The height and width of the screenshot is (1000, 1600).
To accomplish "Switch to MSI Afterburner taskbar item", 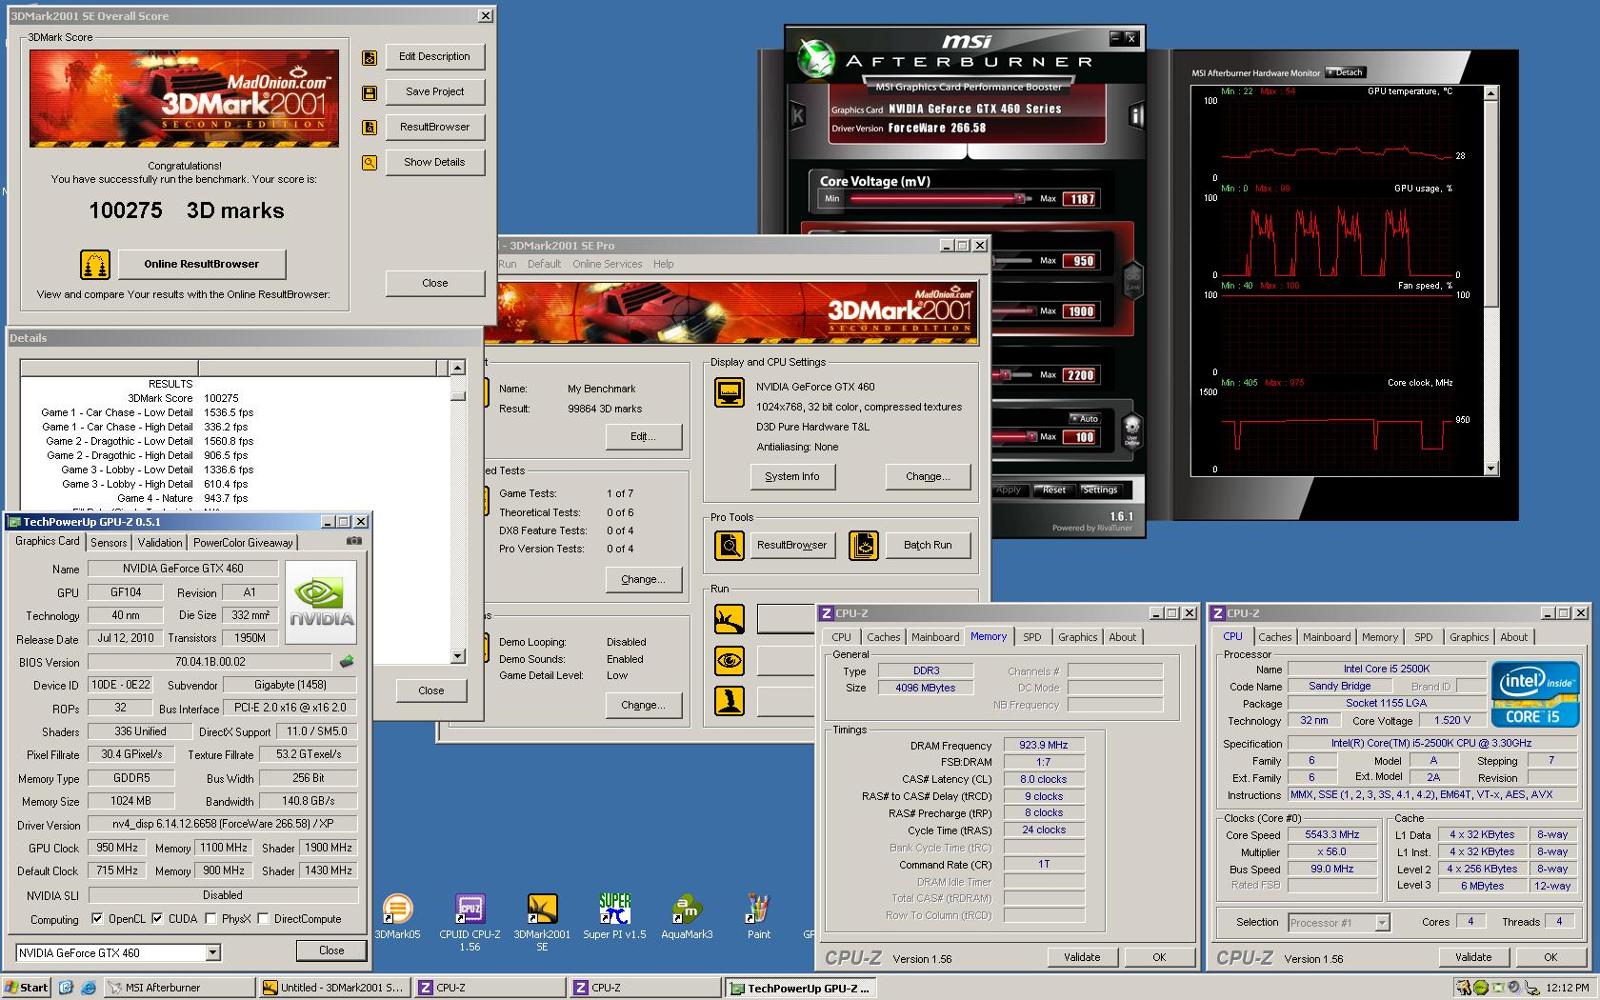I will pos(179,987).
